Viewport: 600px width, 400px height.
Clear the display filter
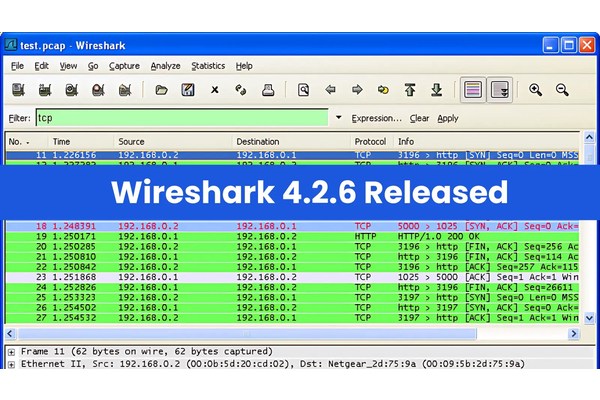pos(419,118)
